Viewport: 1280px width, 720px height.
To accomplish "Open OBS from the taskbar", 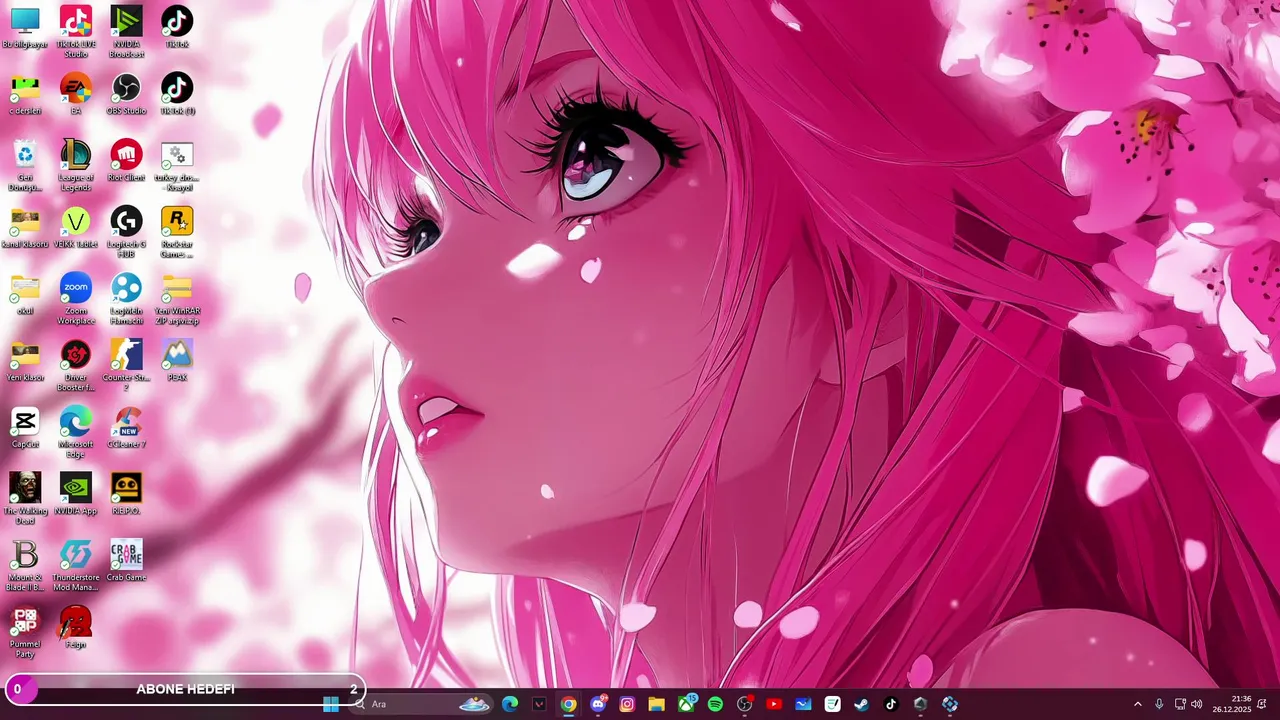I will [x=744, y=704].
